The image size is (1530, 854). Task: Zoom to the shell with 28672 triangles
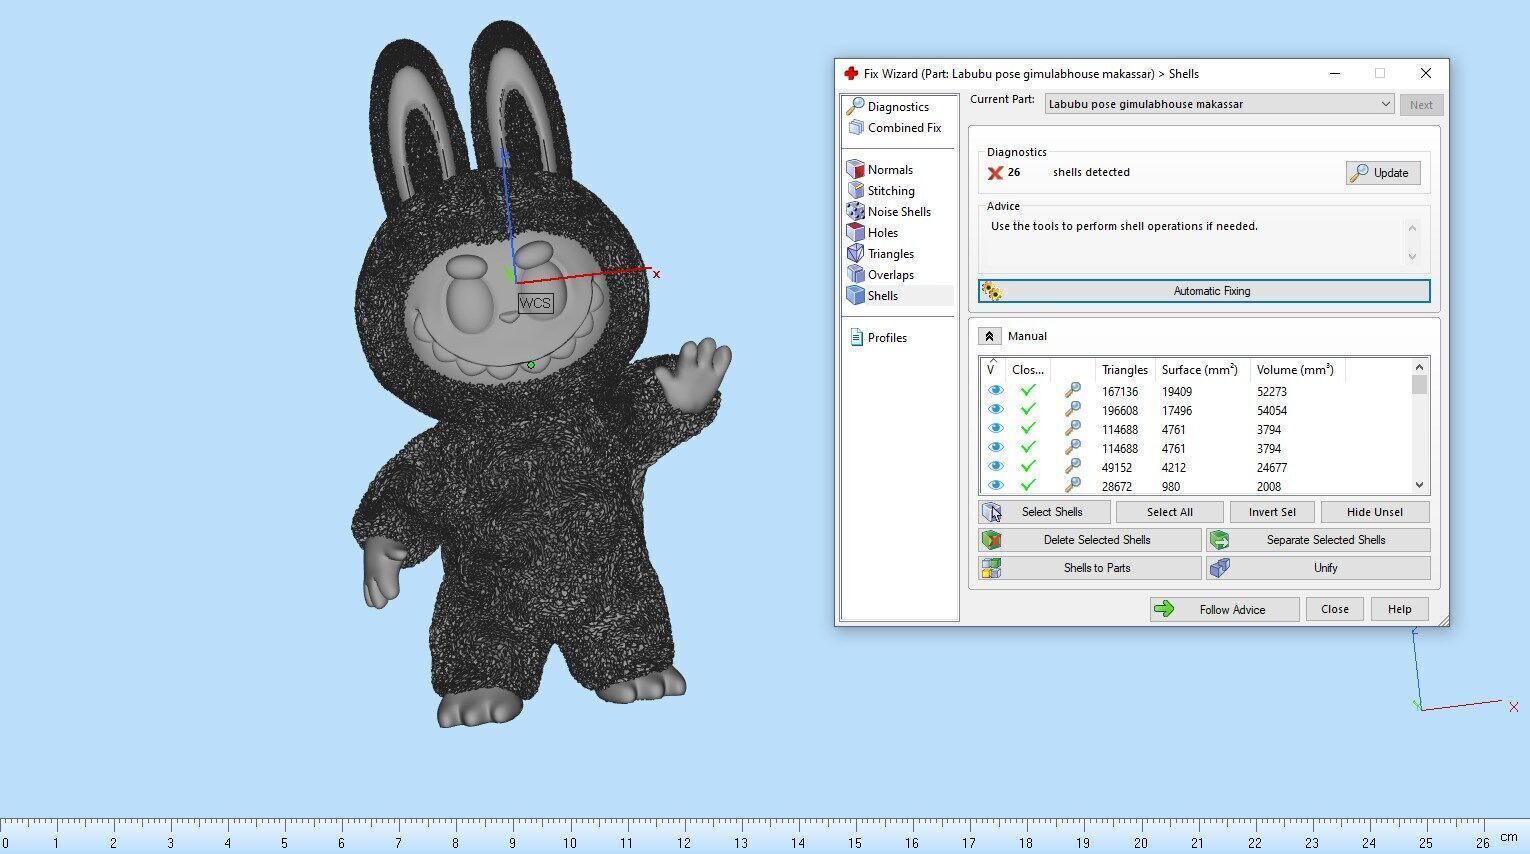pyautogui.click(x=1072, y=485)
